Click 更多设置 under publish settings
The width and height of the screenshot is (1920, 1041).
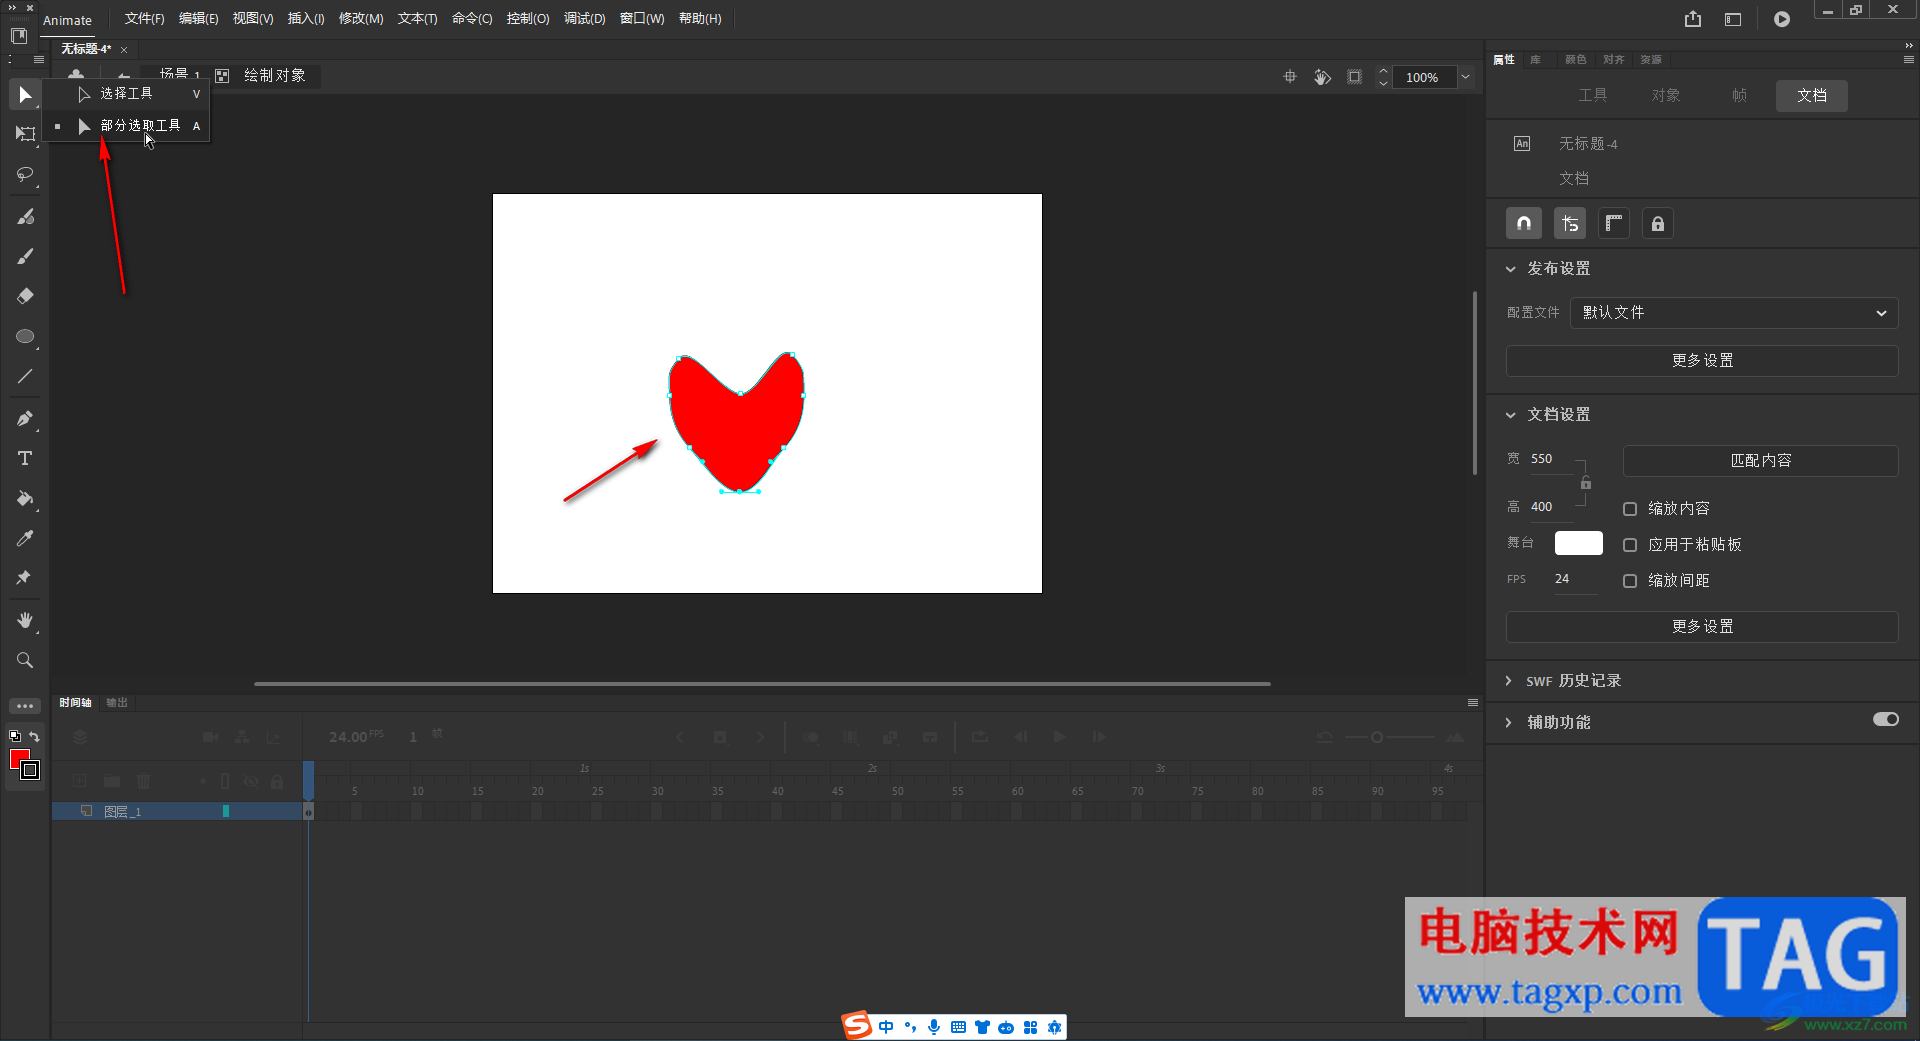[x=1702, y=361]
